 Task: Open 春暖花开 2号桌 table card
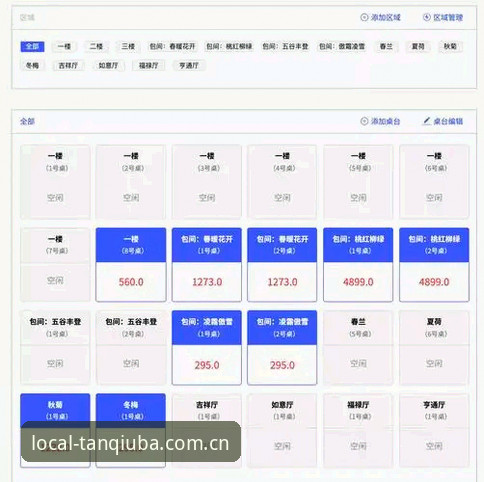coord(282,265)
